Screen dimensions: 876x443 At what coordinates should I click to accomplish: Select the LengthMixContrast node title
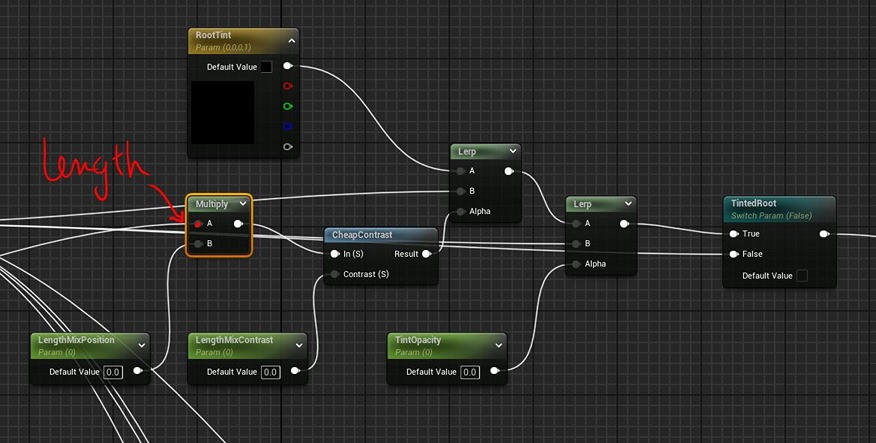coord(234,340)
